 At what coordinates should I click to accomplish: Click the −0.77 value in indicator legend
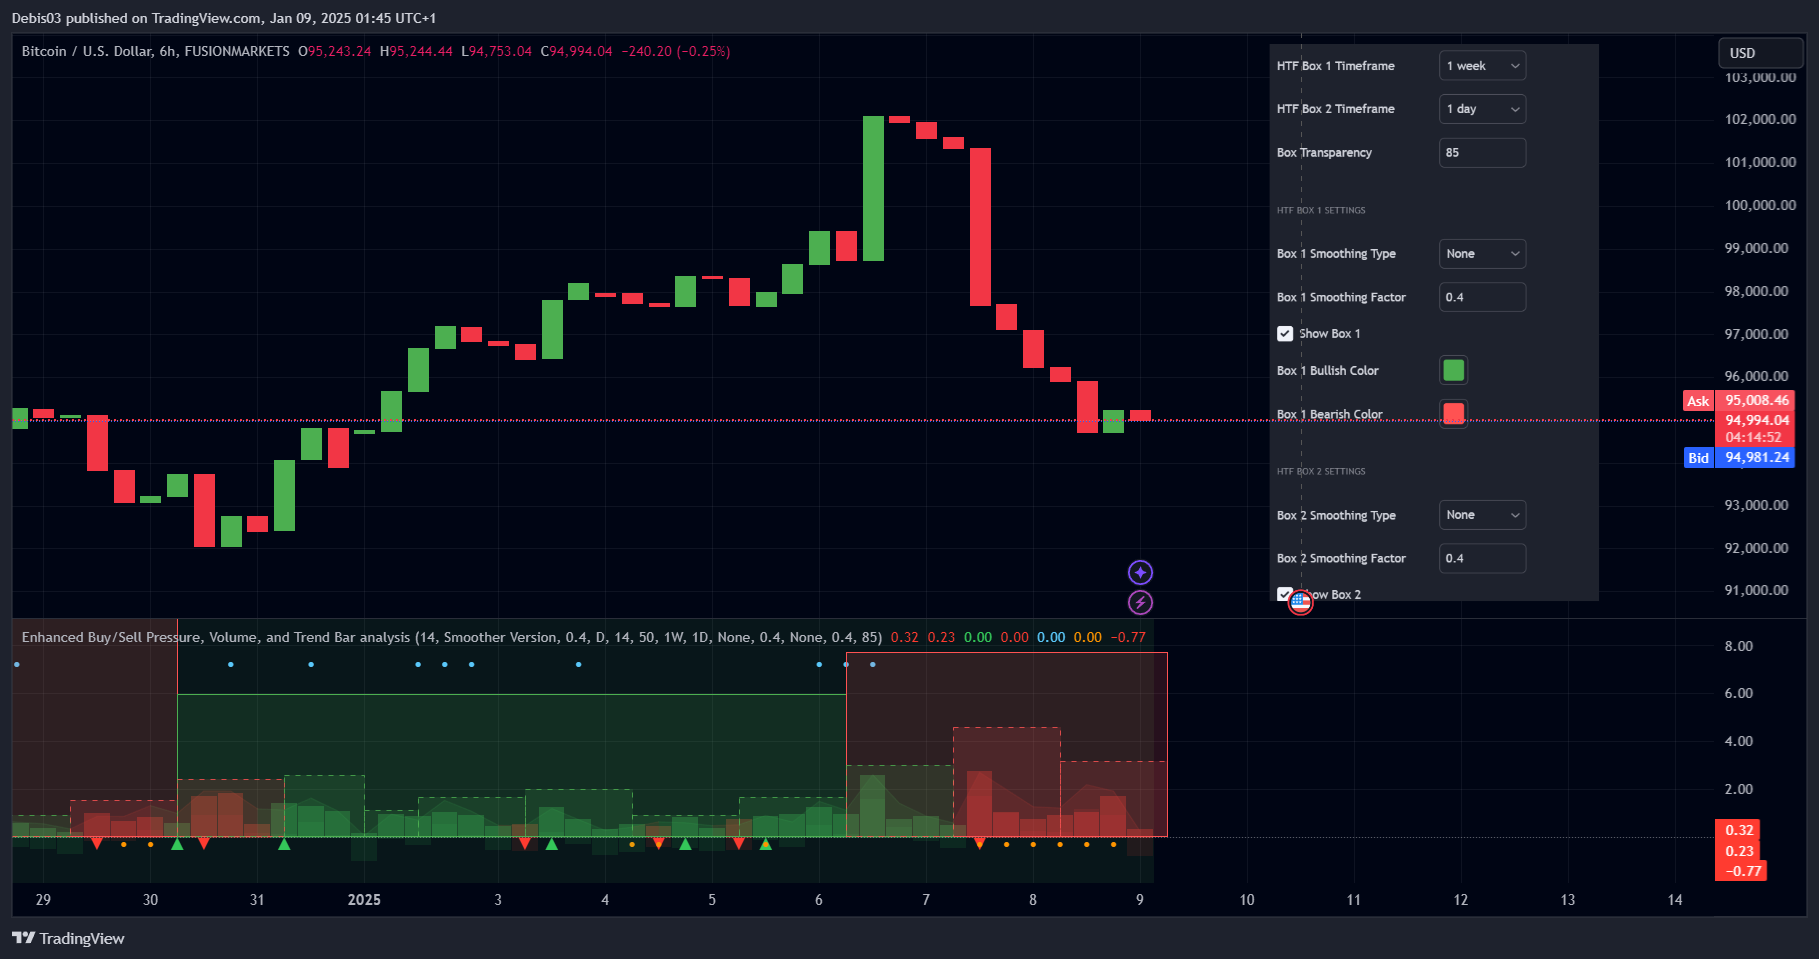pyautogui.click(x=1128, y=637)
